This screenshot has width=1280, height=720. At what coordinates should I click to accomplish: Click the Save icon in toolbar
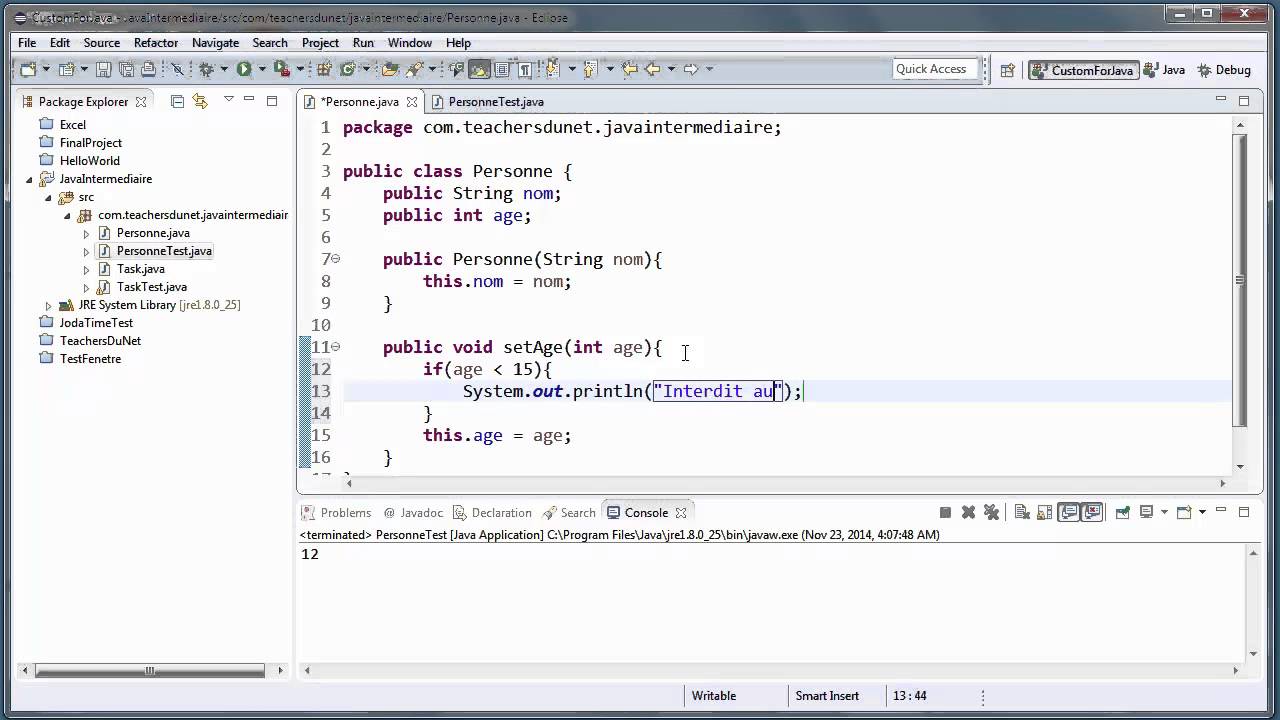[103, 69]
